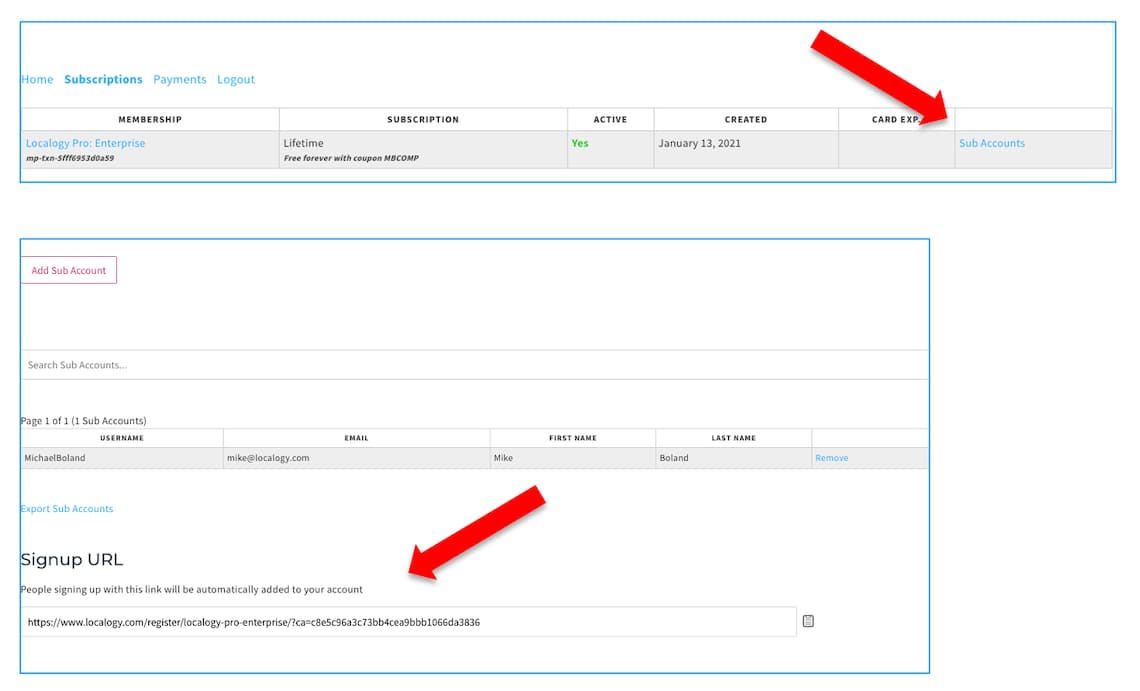Remove the MichaelBoland sub account
1140x691 pixels.
click(831, 458)
